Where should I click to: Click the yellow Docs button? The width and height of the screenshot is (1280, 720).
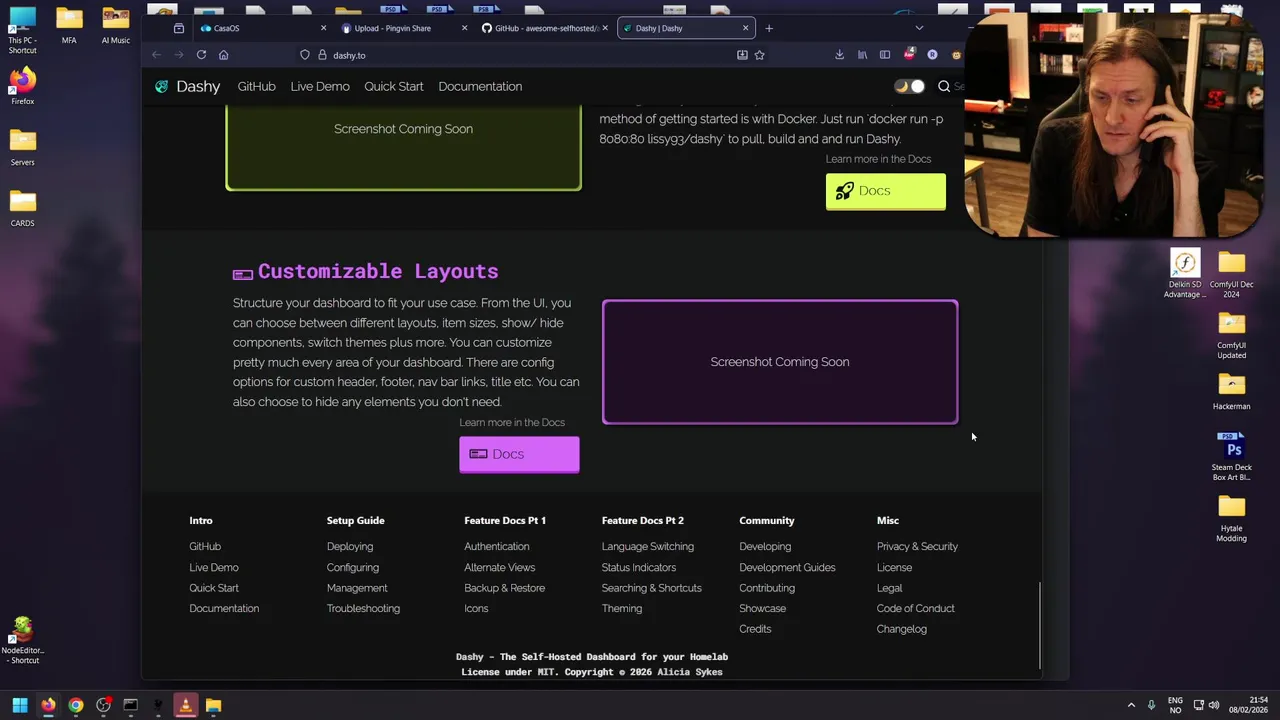(x=885, y=191)
